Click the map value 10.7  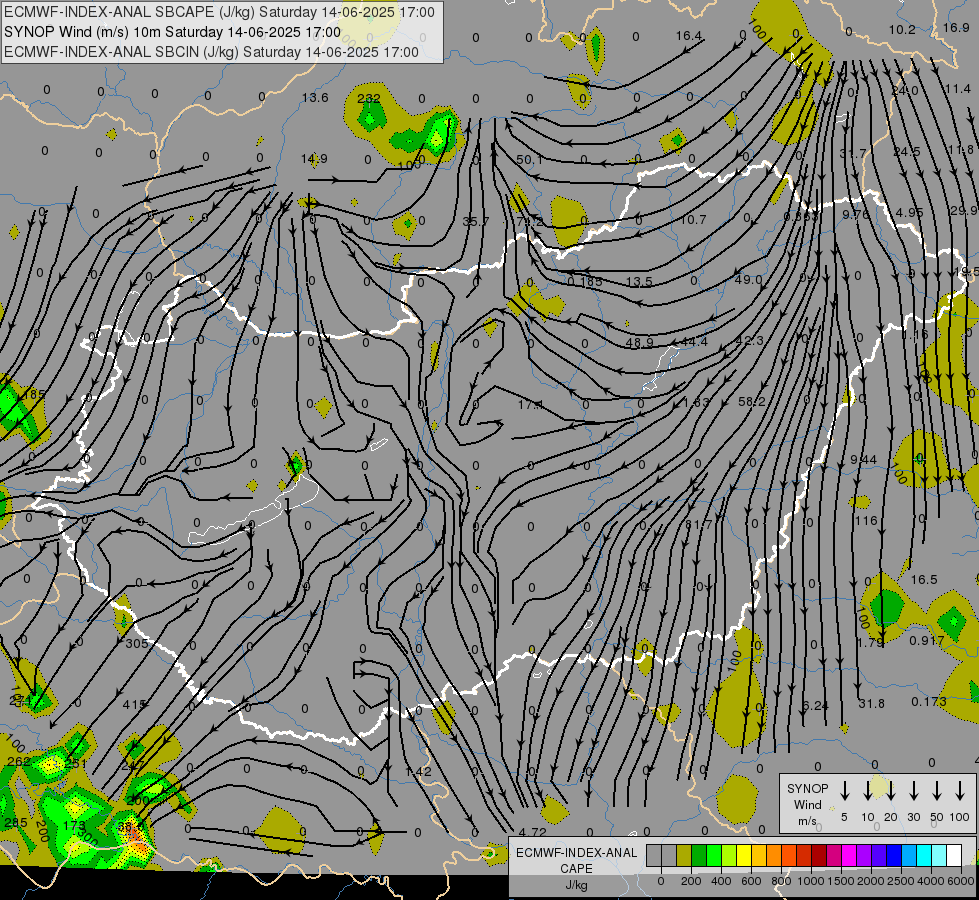[x=693, y=219]
